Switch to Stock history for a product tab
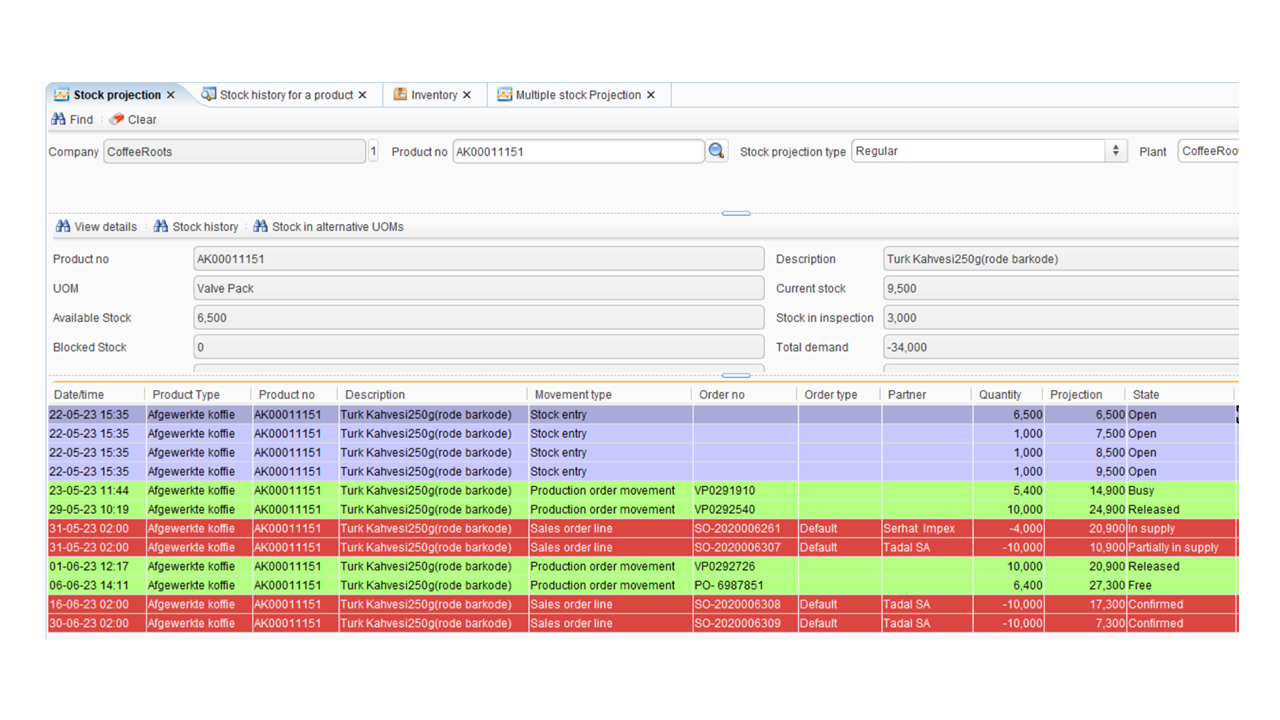 [x=285, y=95]
